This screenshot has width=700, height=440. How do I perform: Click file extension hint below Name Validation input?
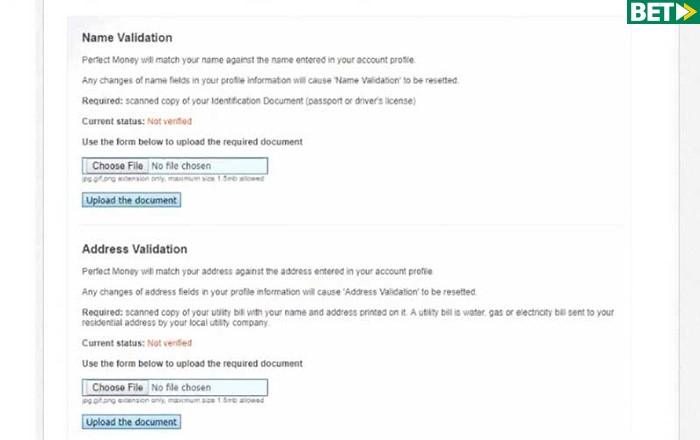point(172,180)
